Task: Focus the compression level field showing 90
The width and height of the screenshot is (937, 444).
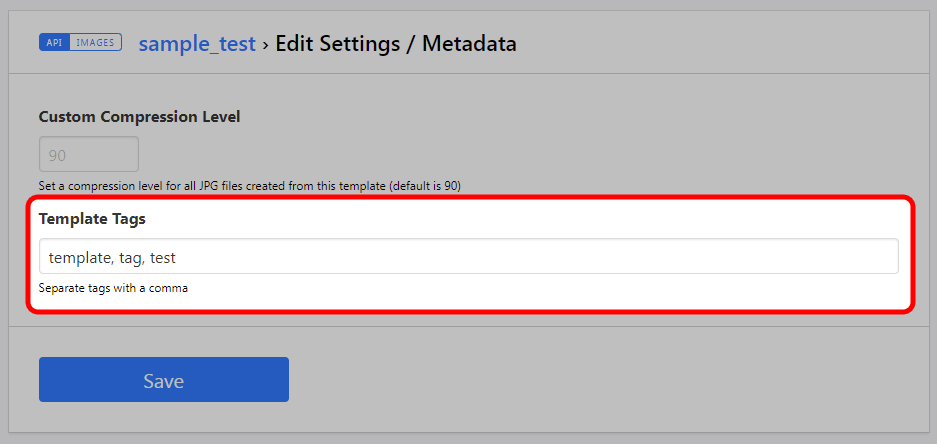Action: tap(89, 155)
